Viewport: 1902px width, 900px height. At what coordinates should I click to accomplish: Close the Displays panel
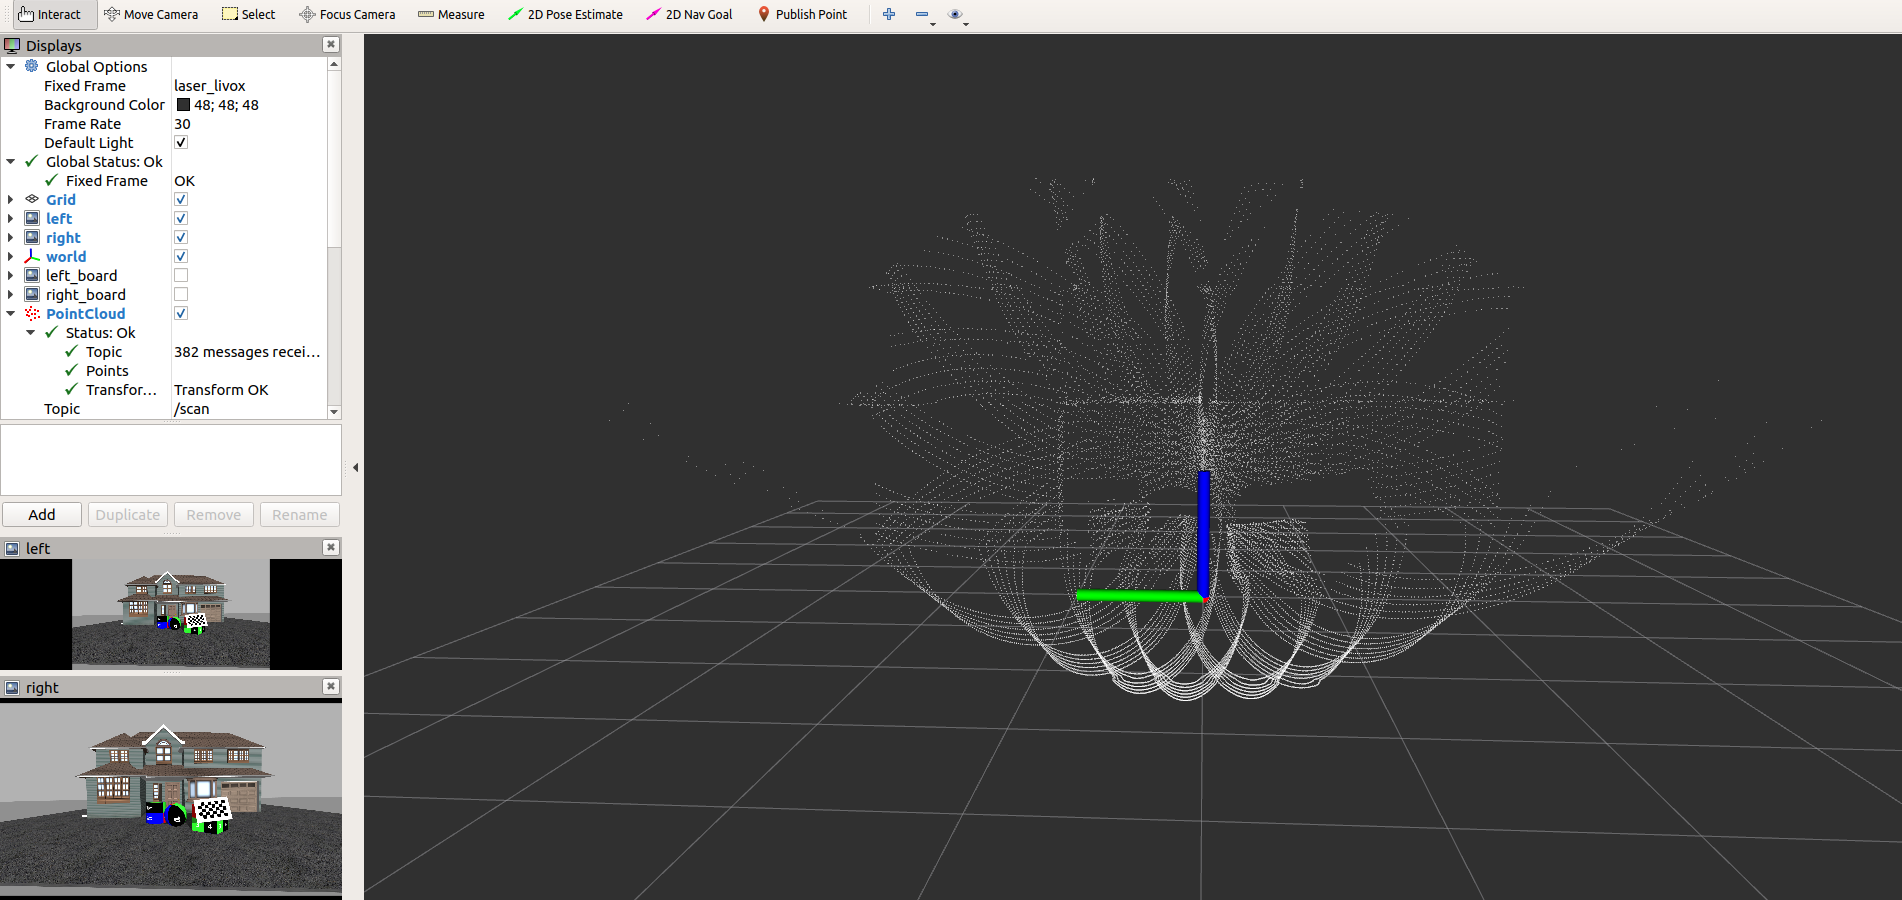coord(331,45)
